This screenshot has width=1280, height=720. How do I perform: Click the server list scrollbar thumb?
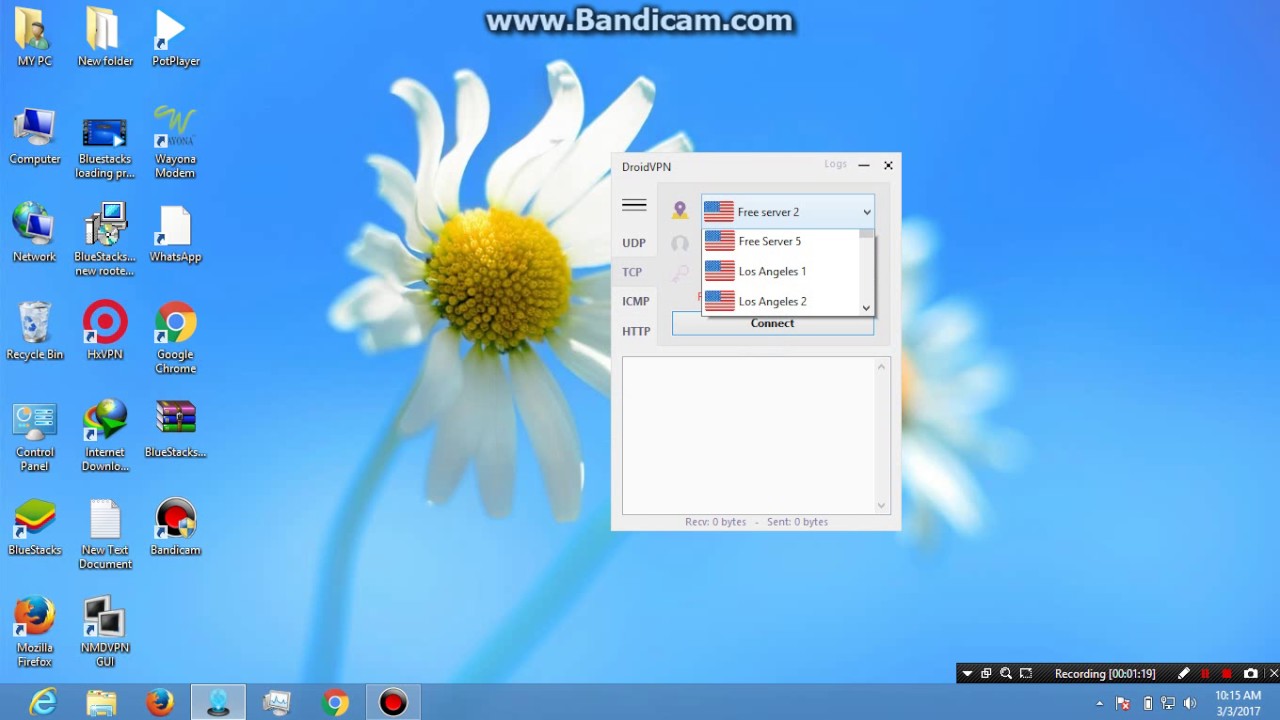pyautogui.click(x=866, y=234)
